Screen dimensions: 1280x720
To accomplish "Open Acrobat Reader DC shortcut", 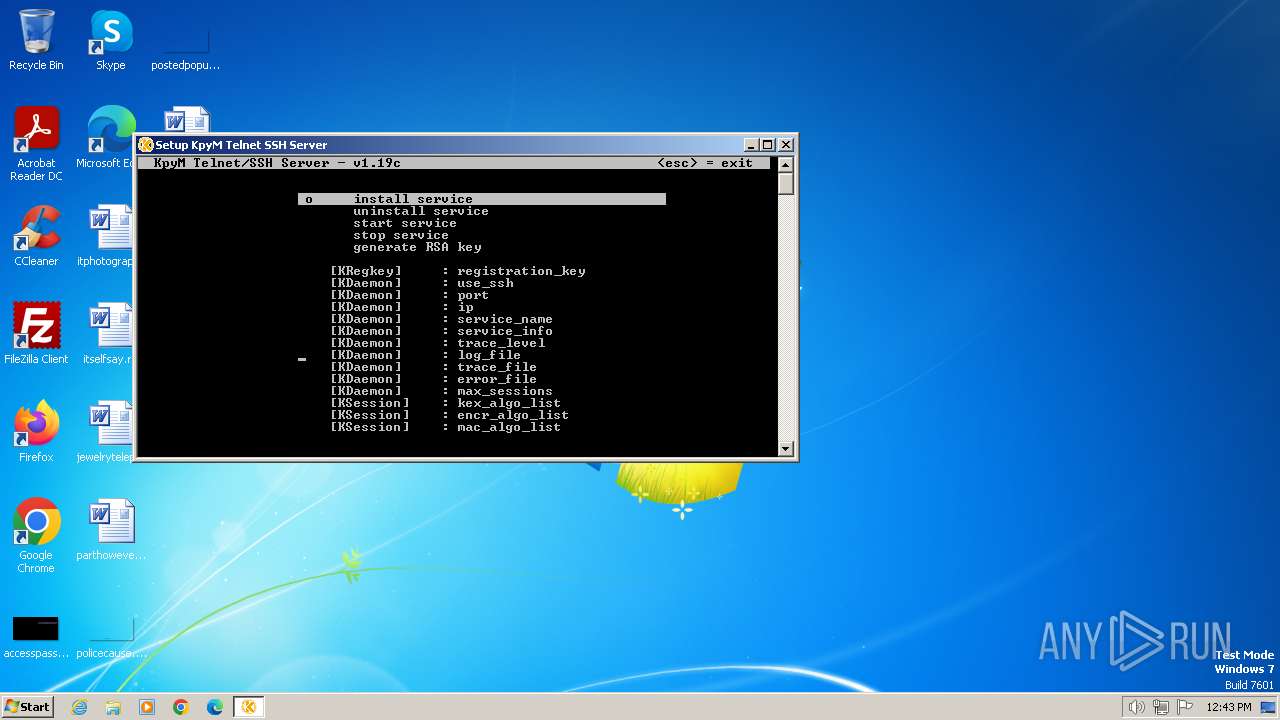I will (x=36, y=143).
